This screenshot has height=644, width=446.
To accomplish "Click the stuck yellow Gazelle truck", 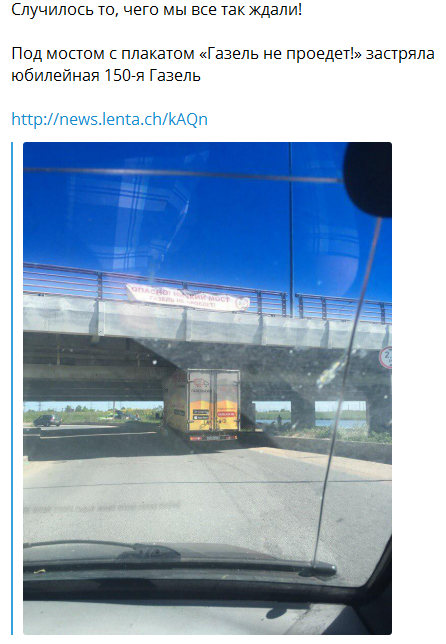I will (202, 405).
